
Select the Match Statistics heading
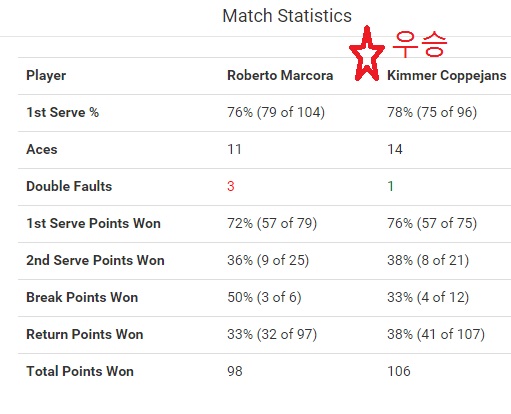[287, 16]
